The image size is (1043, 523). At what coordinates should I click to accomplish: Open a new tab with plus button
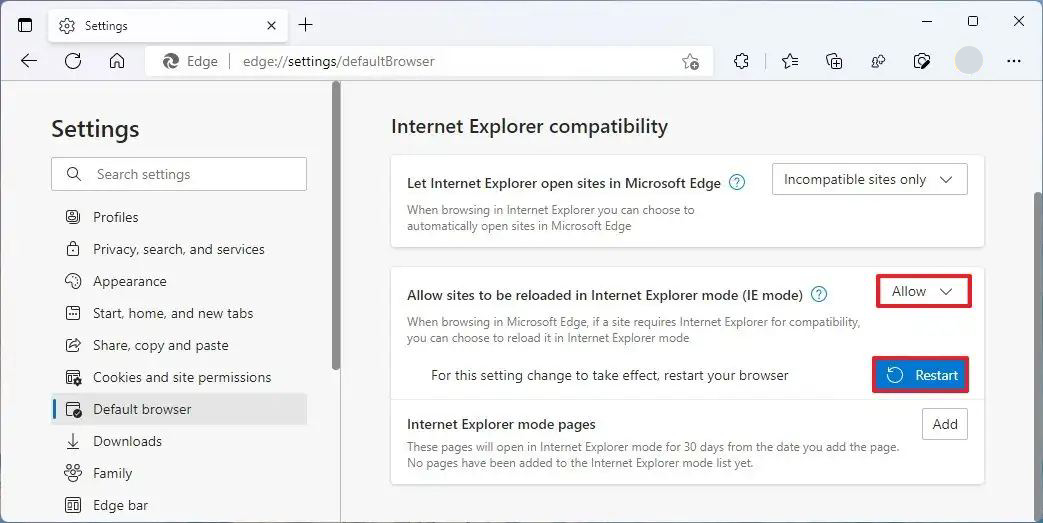coord(305,25)
